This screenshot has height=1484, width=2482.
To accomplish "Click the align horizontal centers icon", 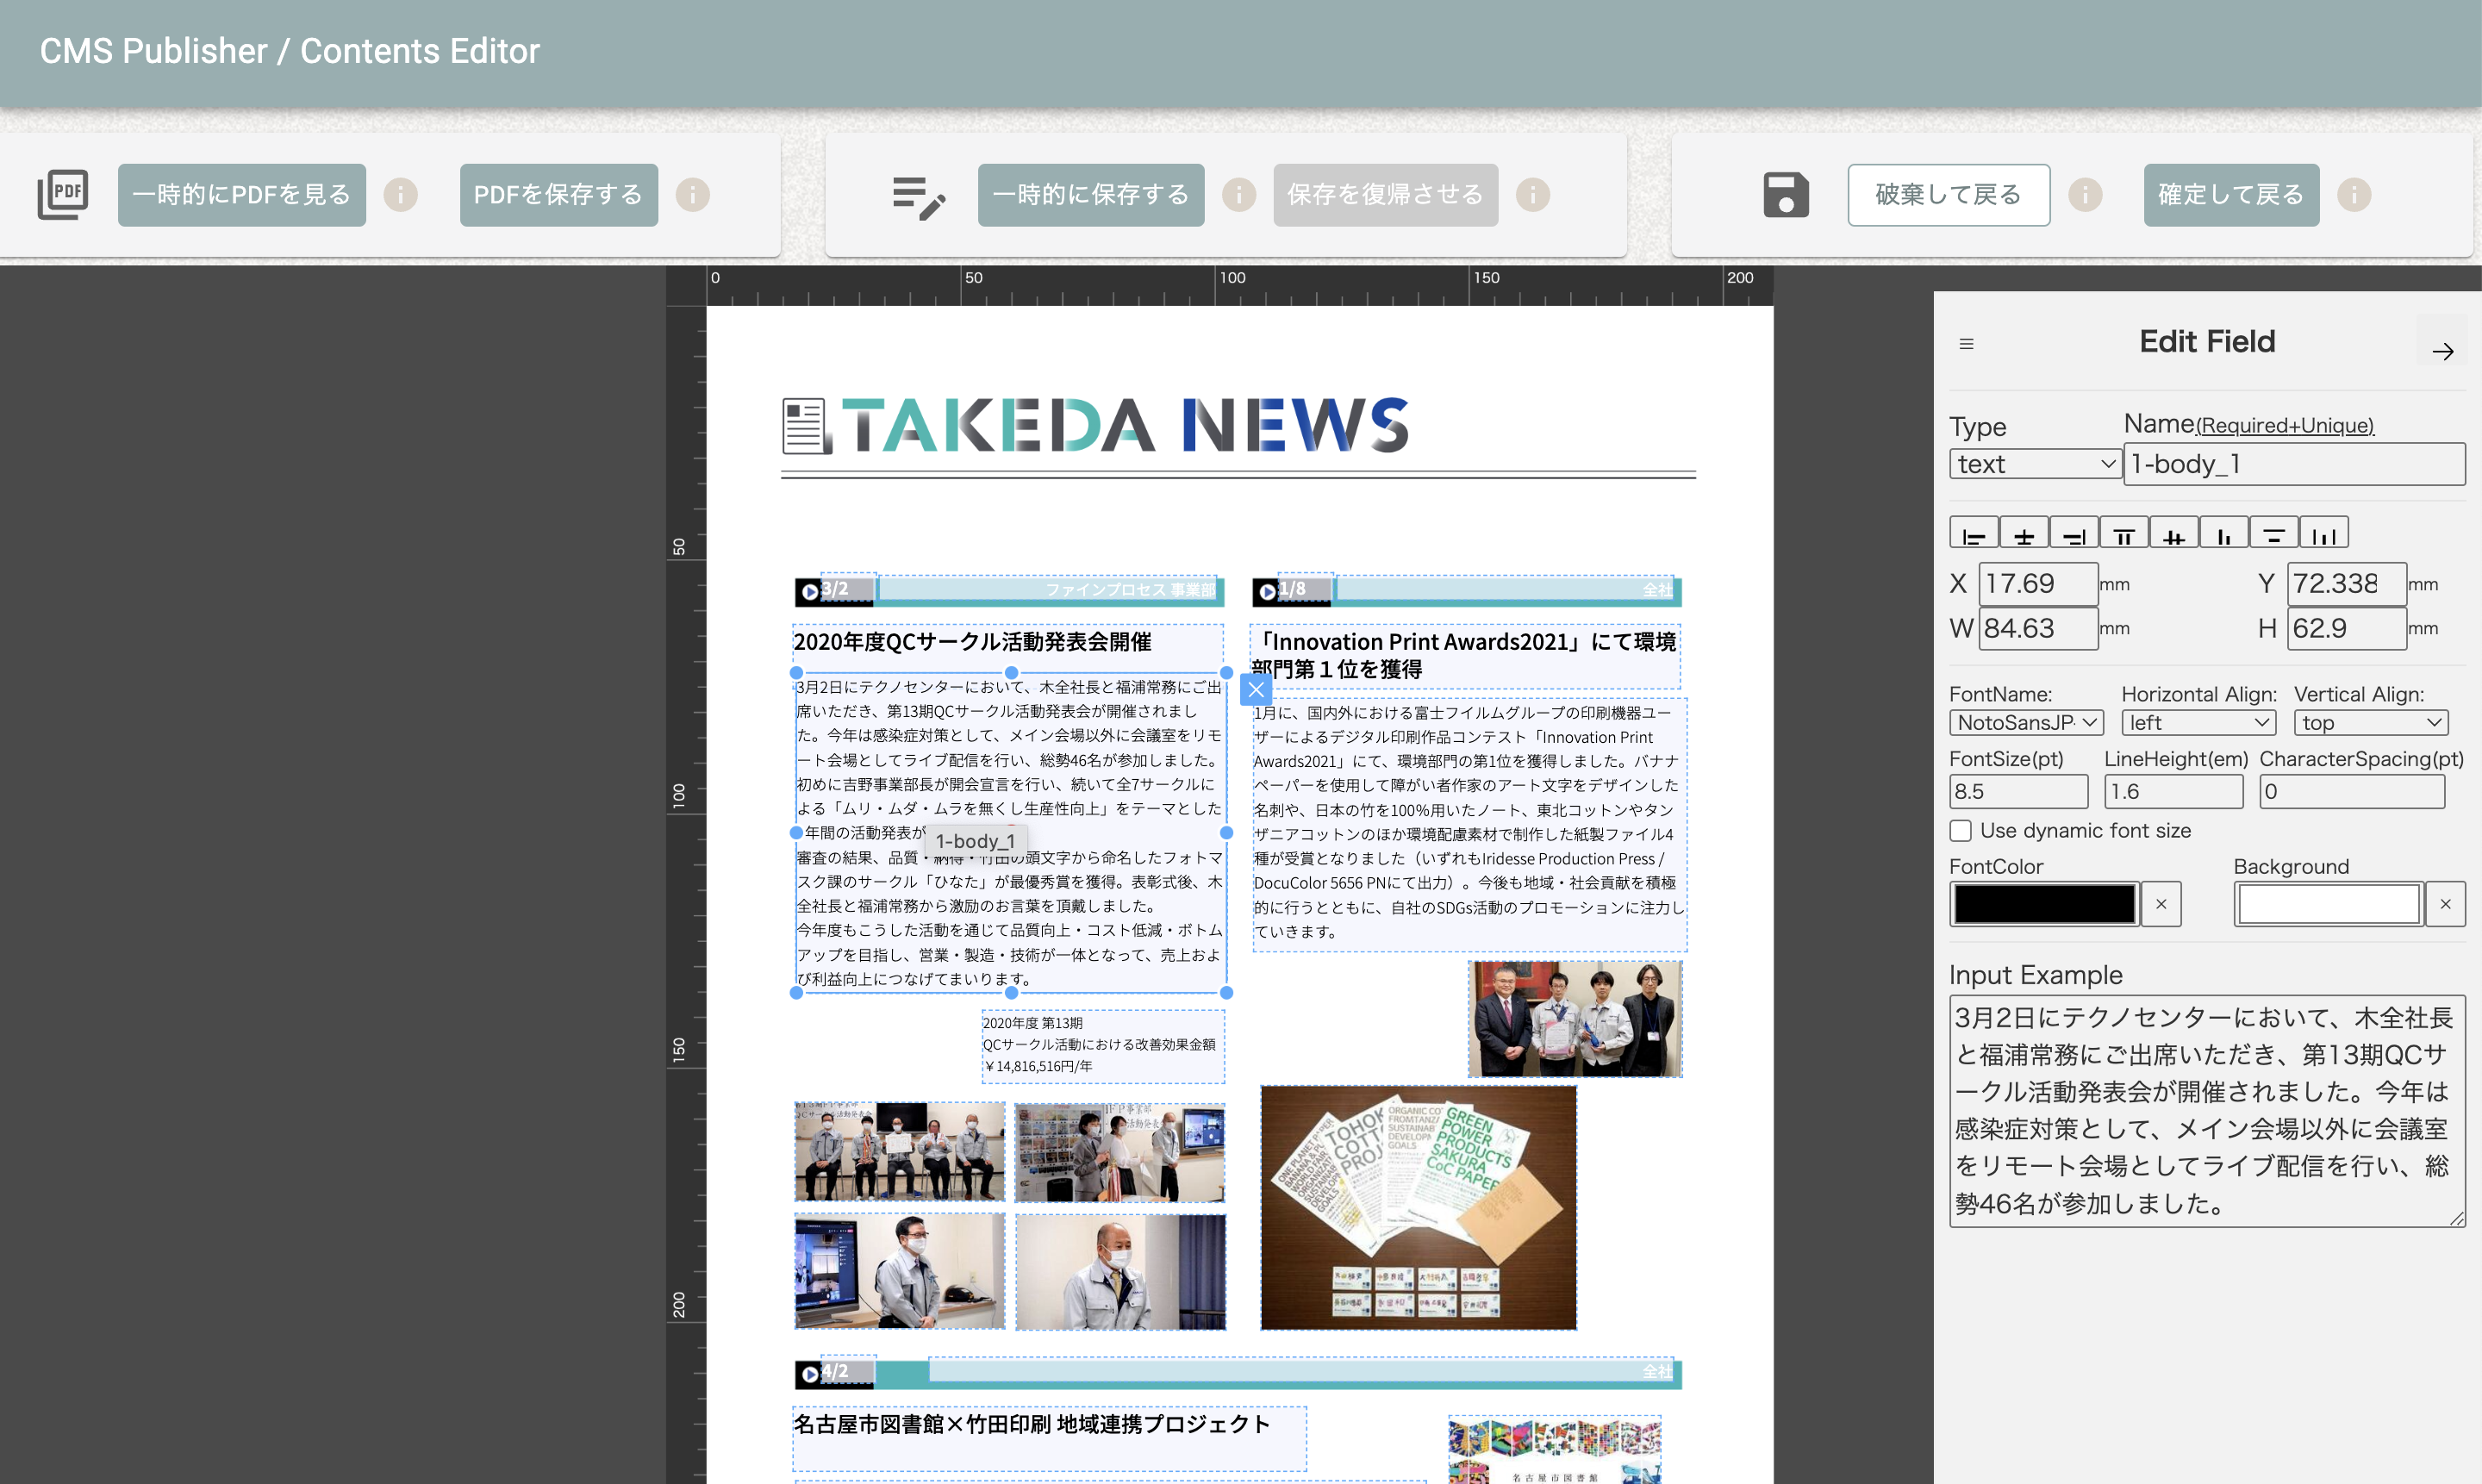I will coord(2024,533).
